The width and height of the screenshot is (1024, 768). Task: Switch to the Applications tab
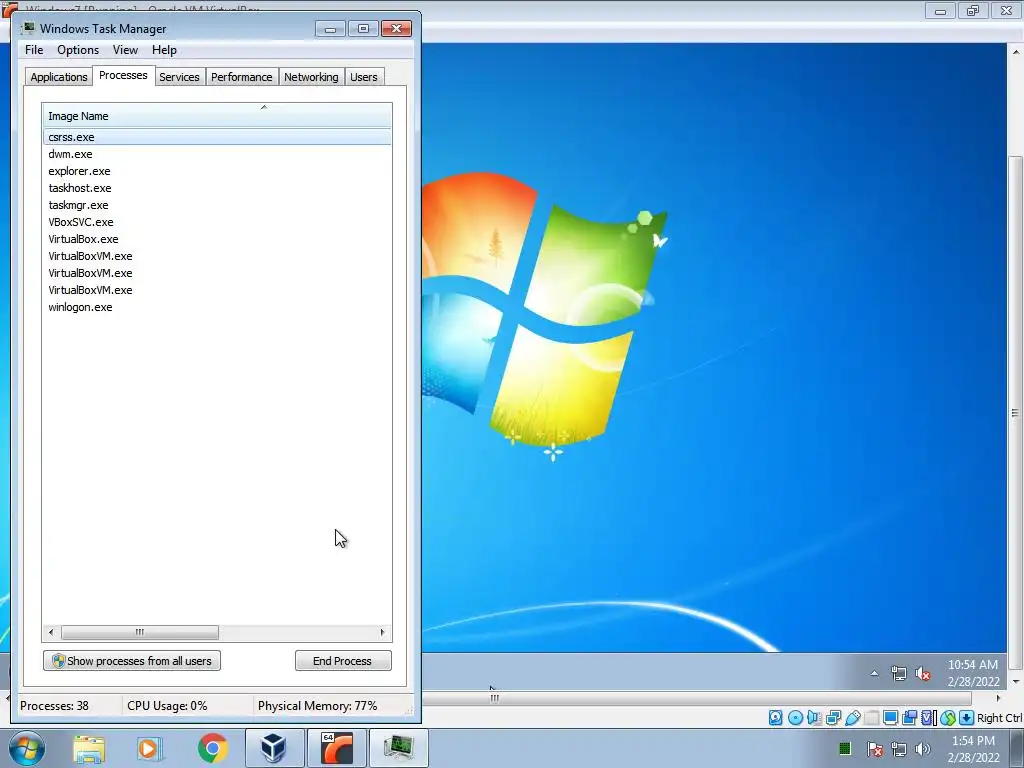click(x=59, y=77)
